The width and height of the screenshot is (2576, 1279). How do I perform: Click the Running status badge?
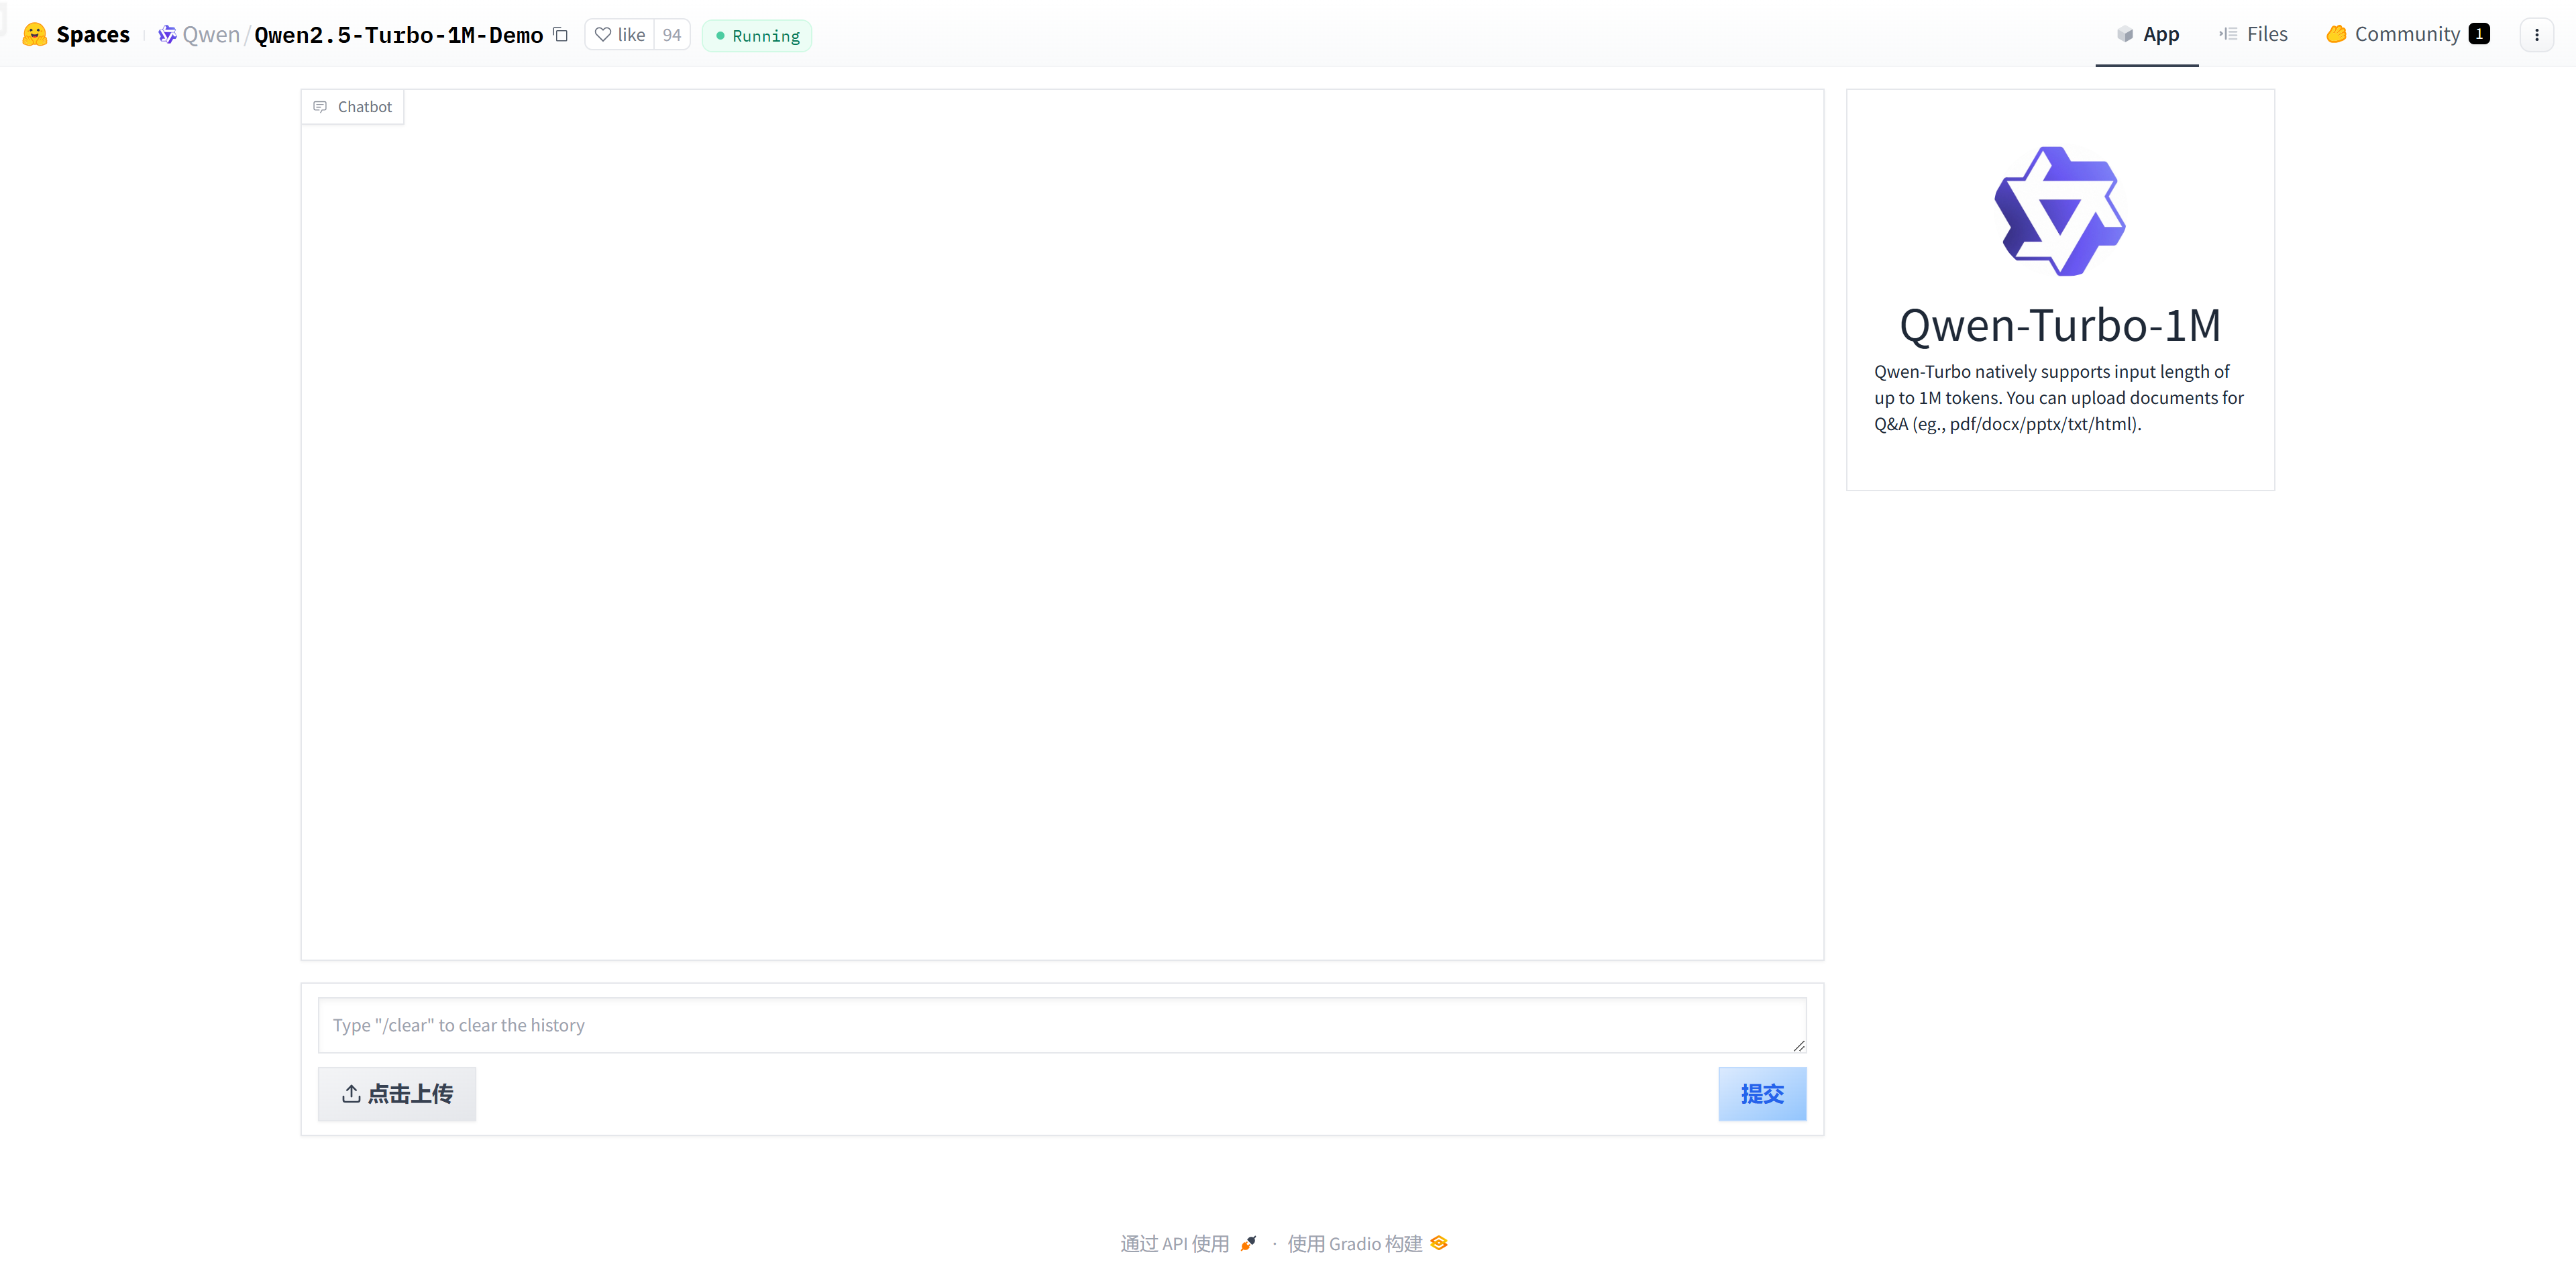pos(757,36)
